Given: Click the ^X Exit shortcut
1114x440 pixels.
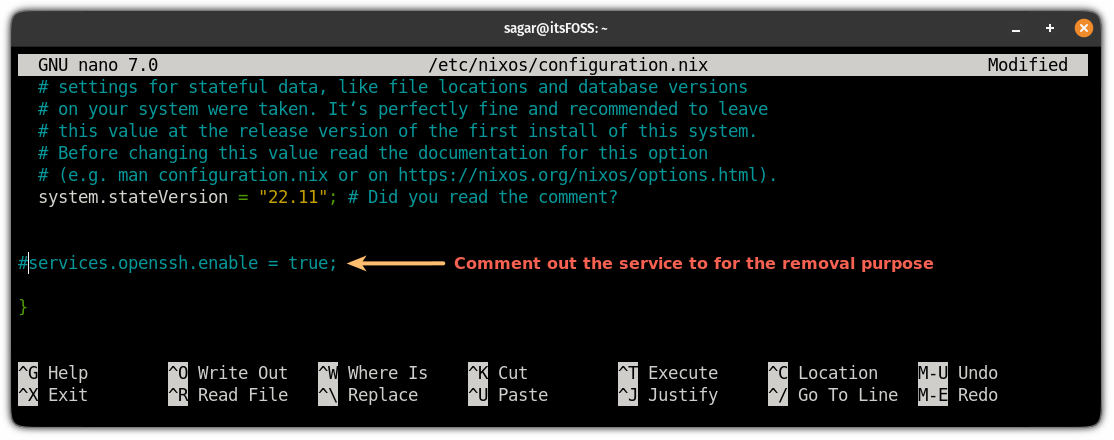Looking at the screenshot, I should point(59,395).
